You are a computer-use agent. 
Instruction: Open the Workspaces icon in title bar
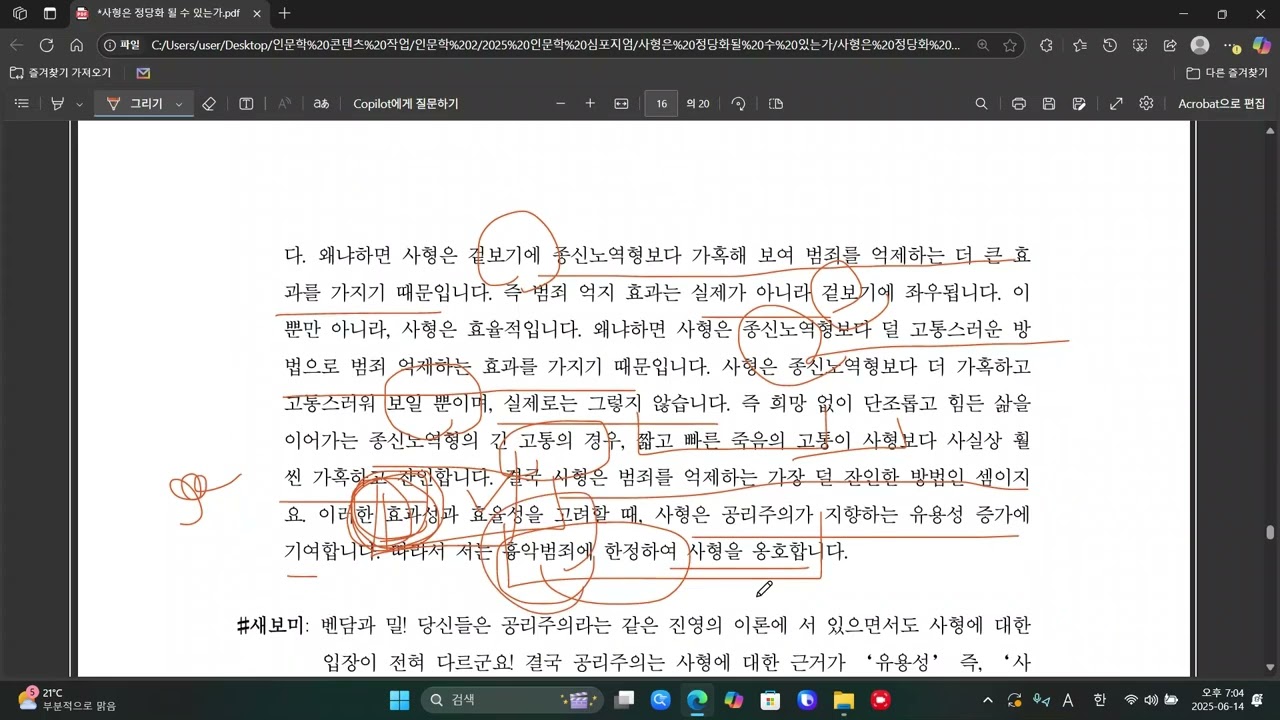point(20,14)
